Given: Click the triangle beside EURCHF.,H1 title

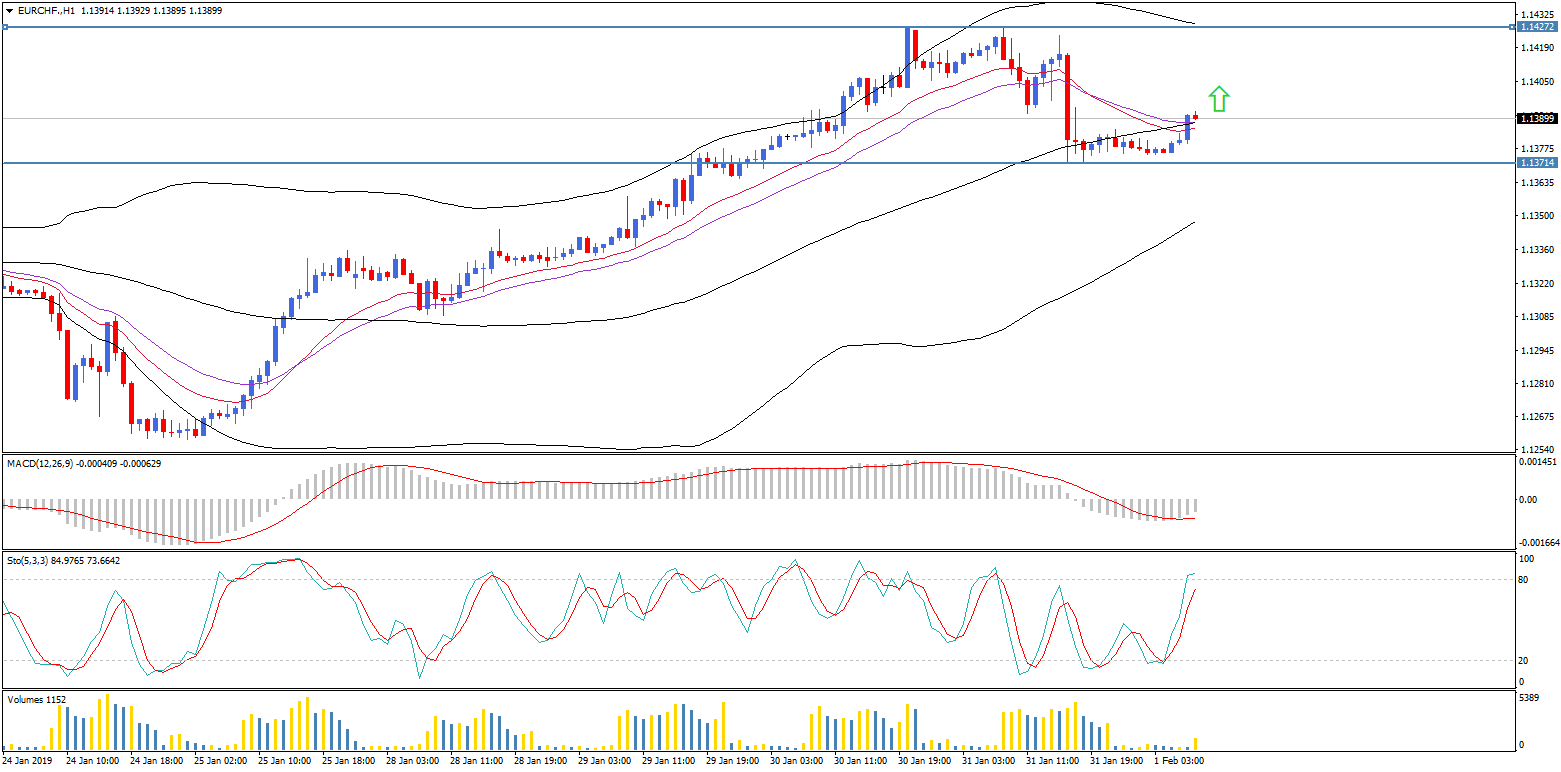Looking at the screenshot, I should point(9,9).
